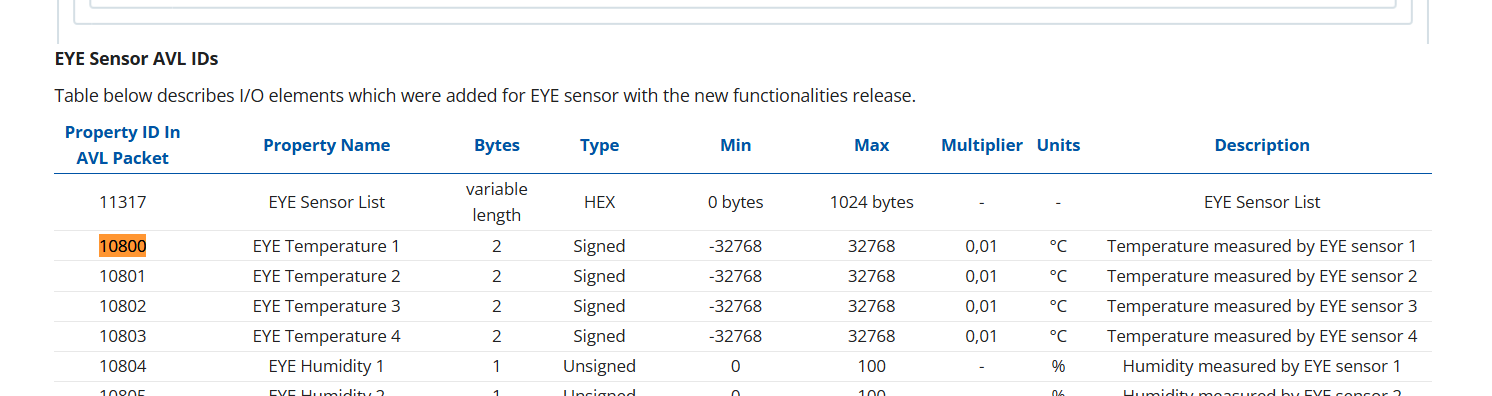The image size is (1492, 396).
Task: Select the EYE Sensor List name cell
Action: point(327,202)
